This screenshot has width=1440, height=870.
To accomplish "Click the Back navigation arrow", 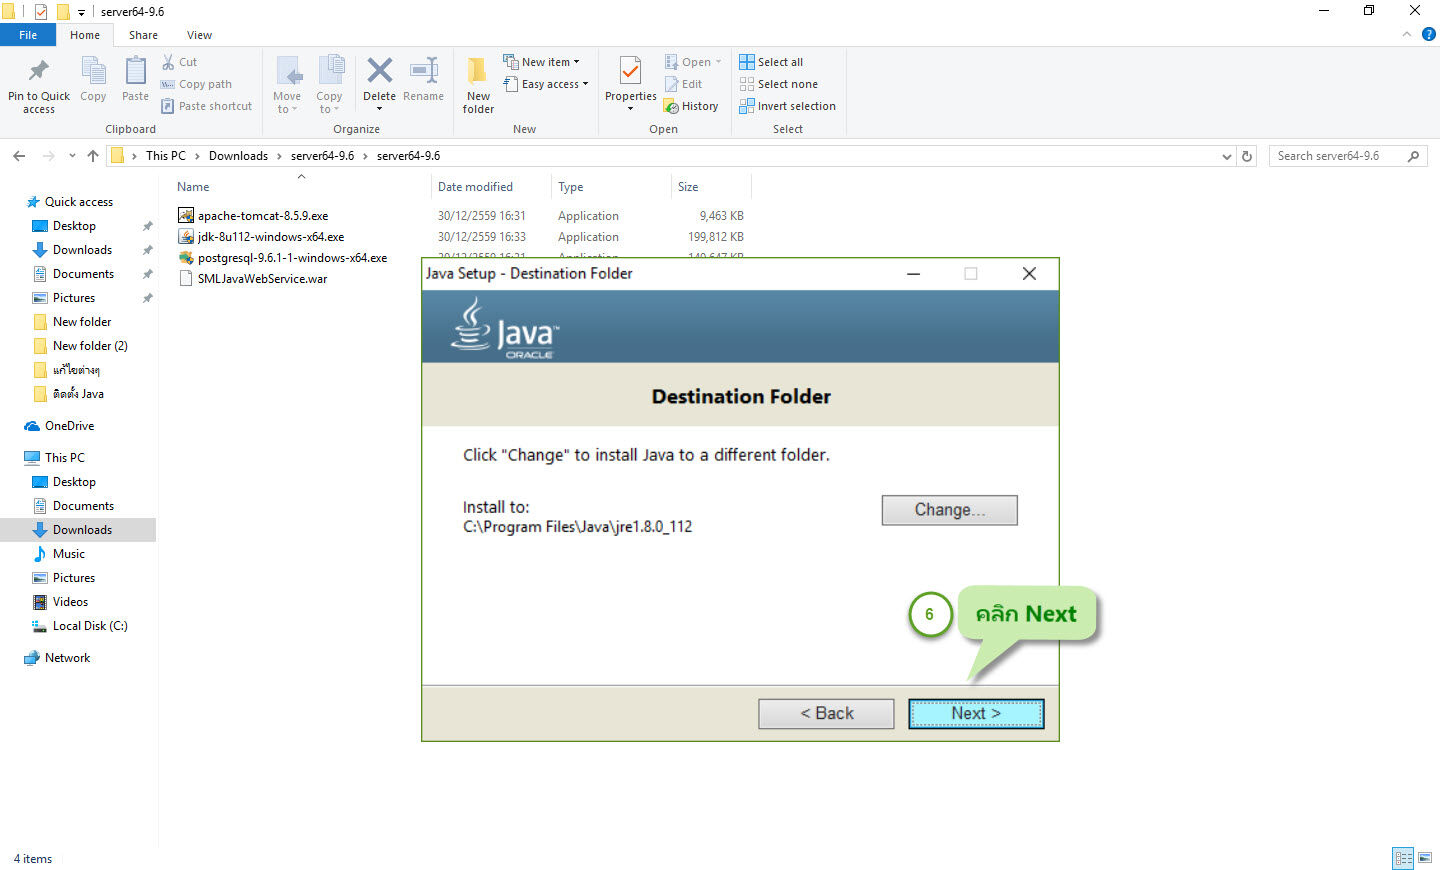I will (19, 156).
